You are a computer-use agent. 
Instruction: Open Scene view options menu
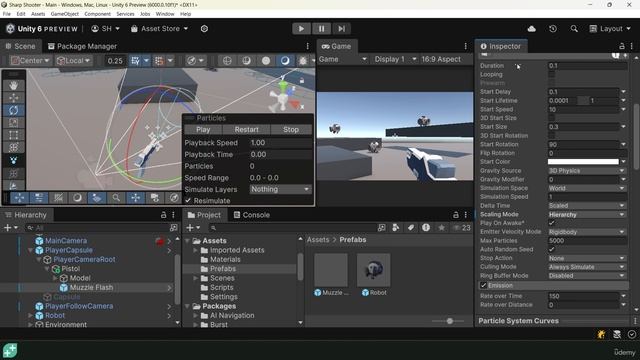307,46
